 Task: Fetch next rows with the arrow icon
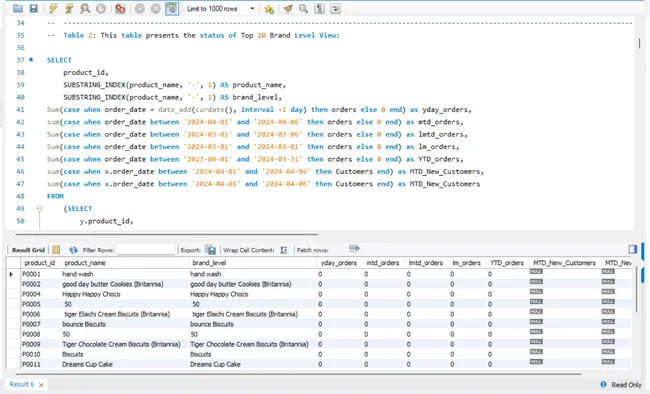click(x=354, y=248)
